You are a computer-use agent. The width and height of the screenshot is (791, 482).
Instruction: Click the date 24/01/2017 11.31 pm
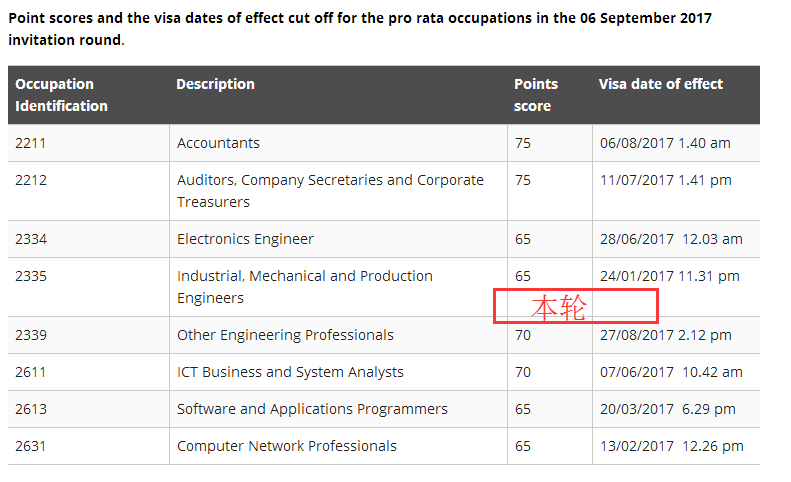[x=669, y=276]
